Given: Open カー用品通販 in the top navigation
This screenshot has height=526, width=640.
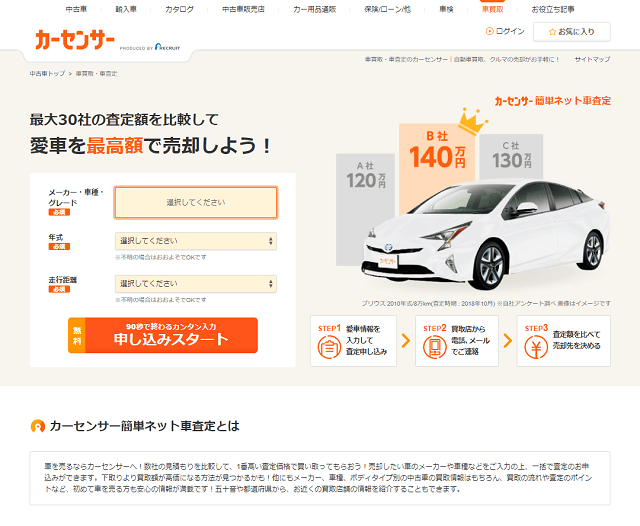Looking at the screenshot, I should [x=314, y=9].
